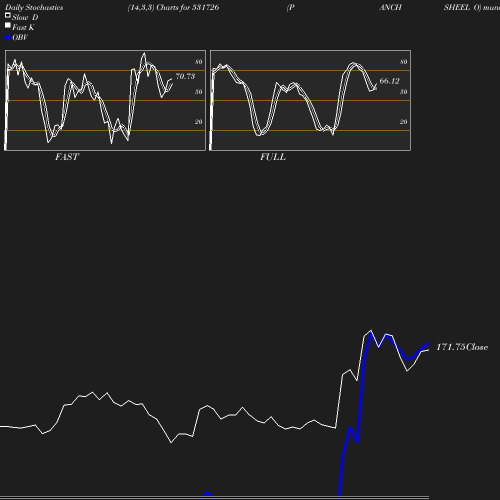Click the Slow D legend swatch
The width and height of the screenshot is (500, 500).
click(x=8, y=15)
